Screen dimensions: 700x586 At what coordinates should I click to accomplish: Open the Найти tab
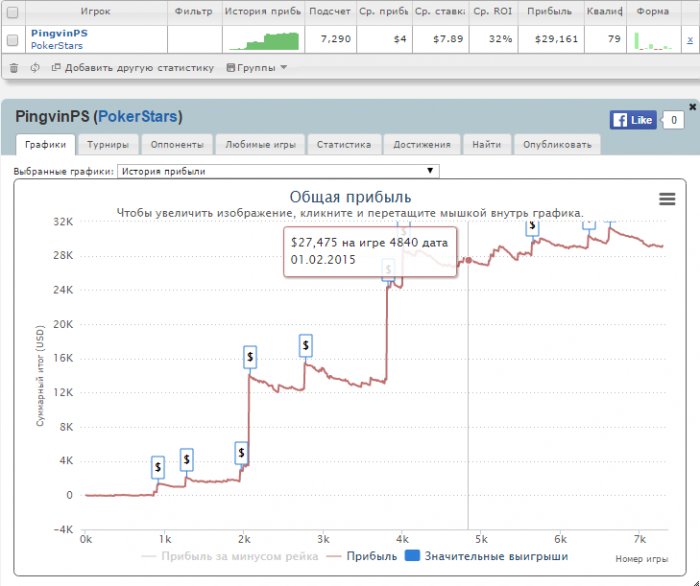pos(487,145)
